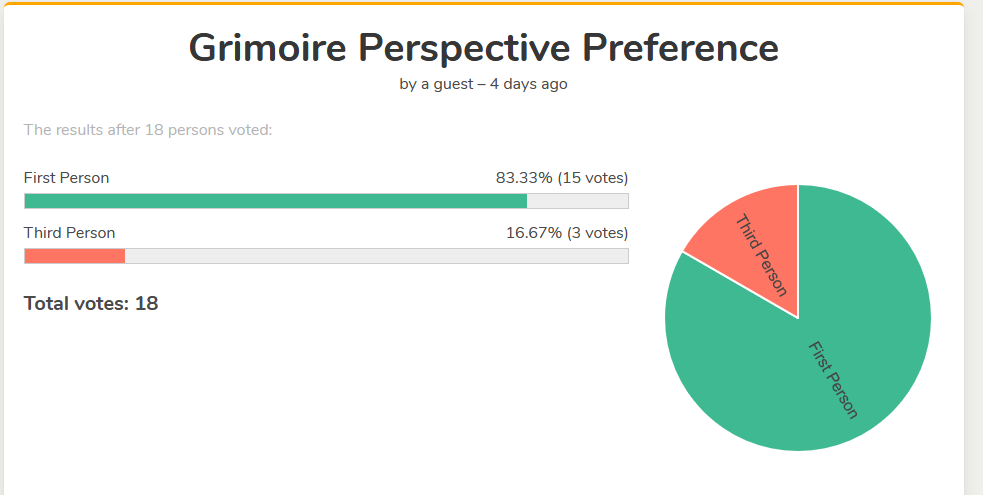Select the First Person label above the green bar
The image size is (983, 495).
pyautogui.click(x=66, y=178)
